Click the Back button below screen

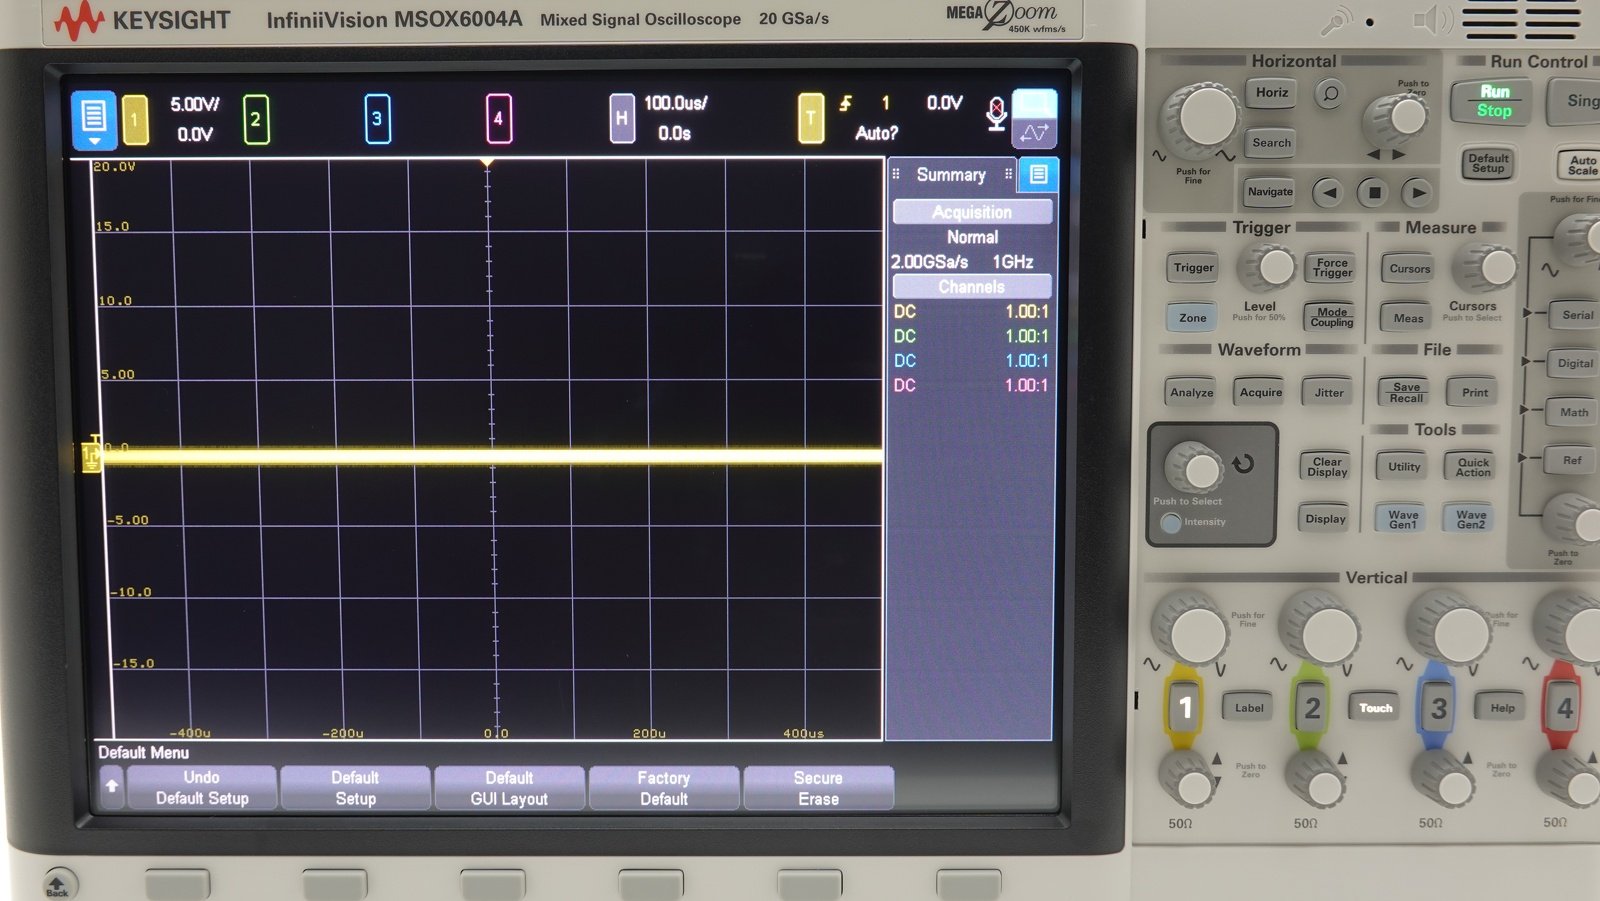coord(58,884)
